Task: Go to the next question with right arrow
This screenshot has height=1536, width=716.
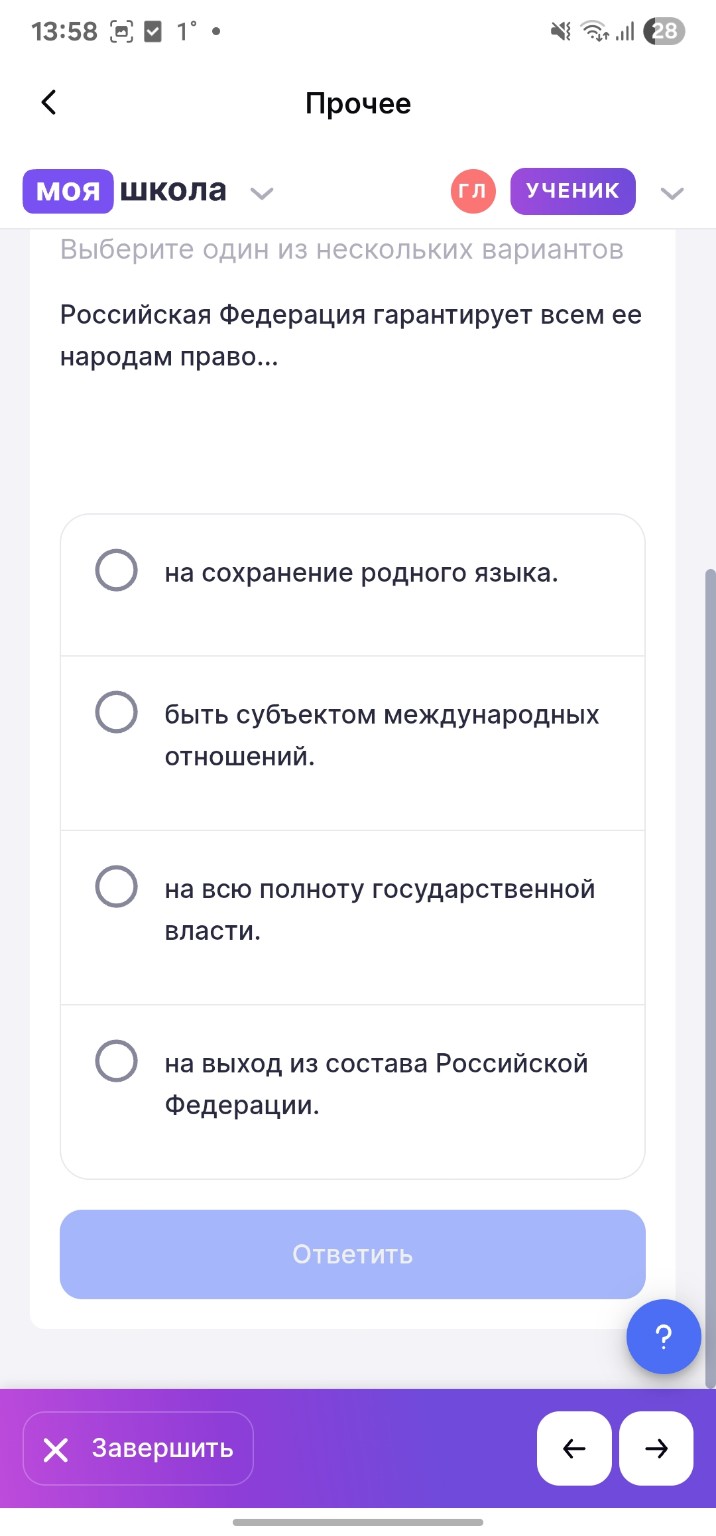Action: [655, 1448]
